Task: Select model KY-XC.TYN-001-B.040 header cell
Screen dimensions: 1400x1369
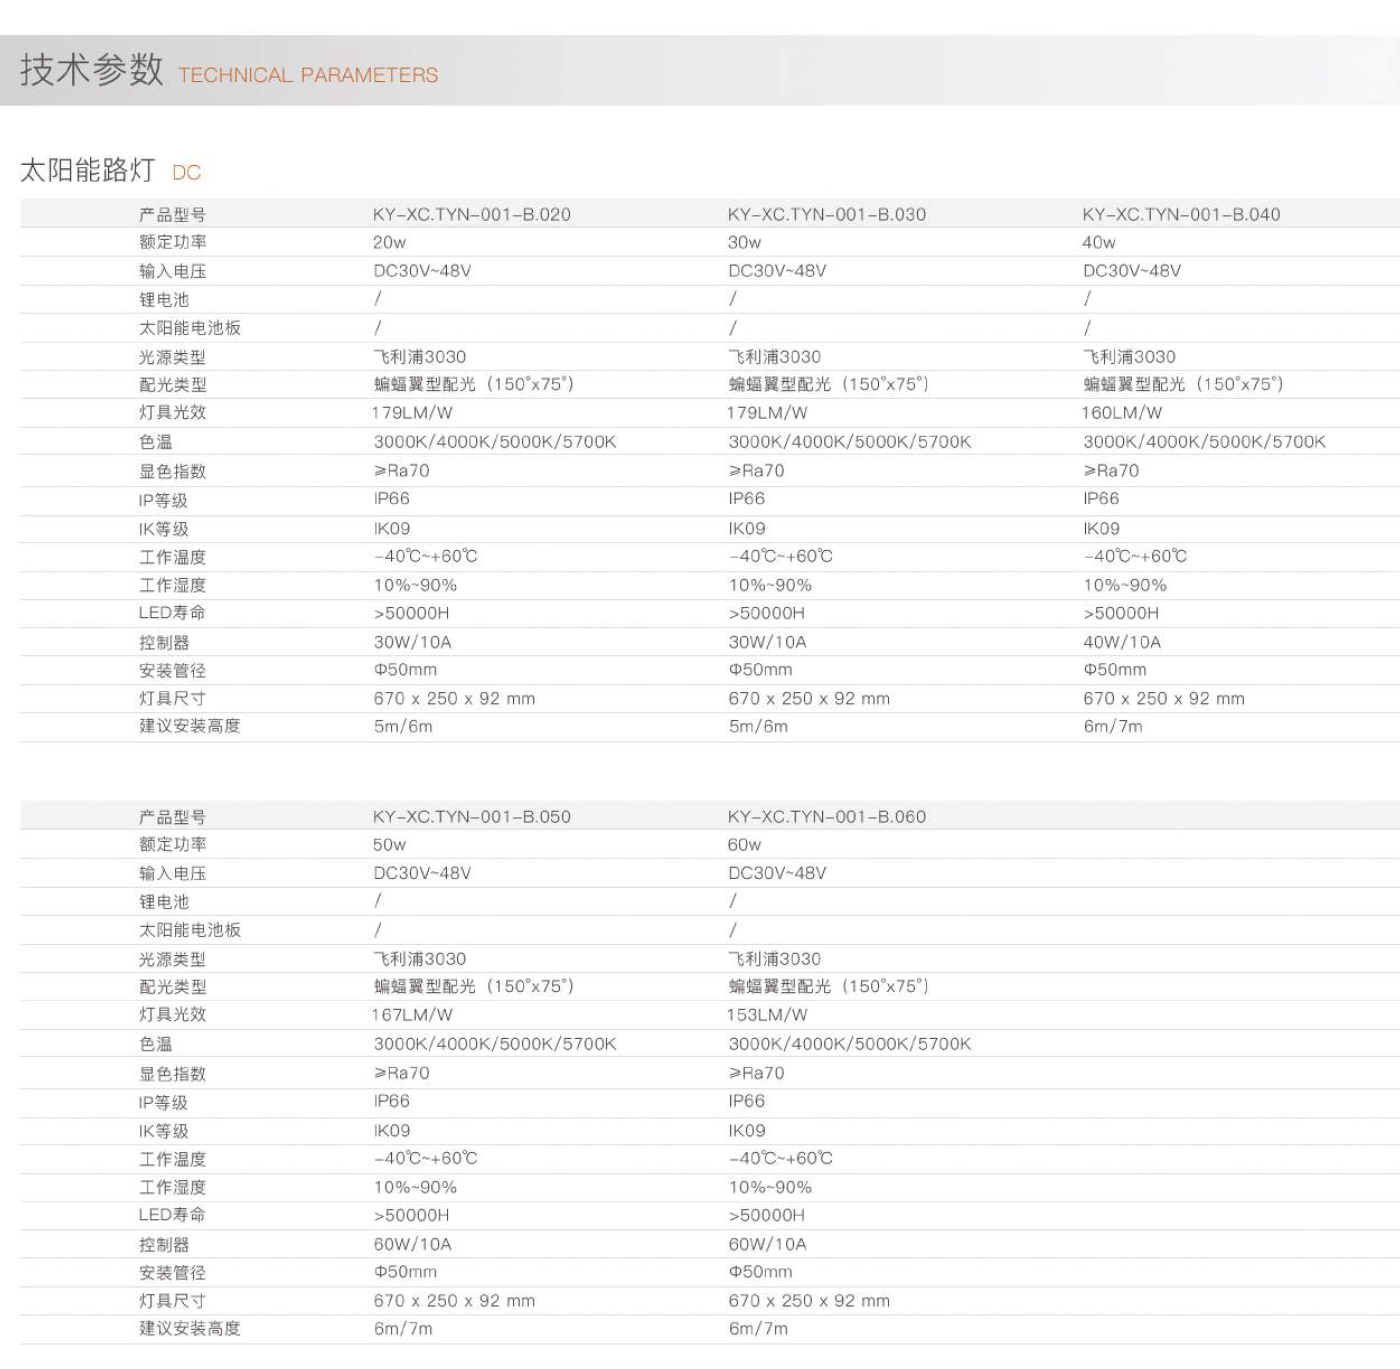Action: (x=1180, y=214)
